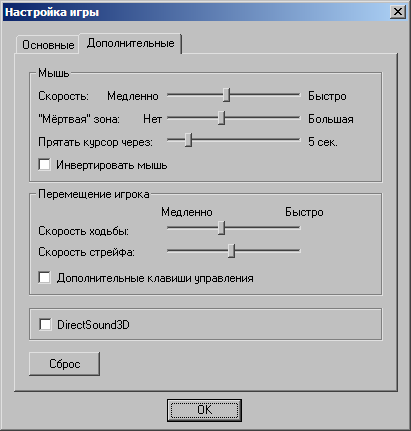The image size is (411, 431).
Task: Select the Дополнительные tab
Action: pos(130,43)
